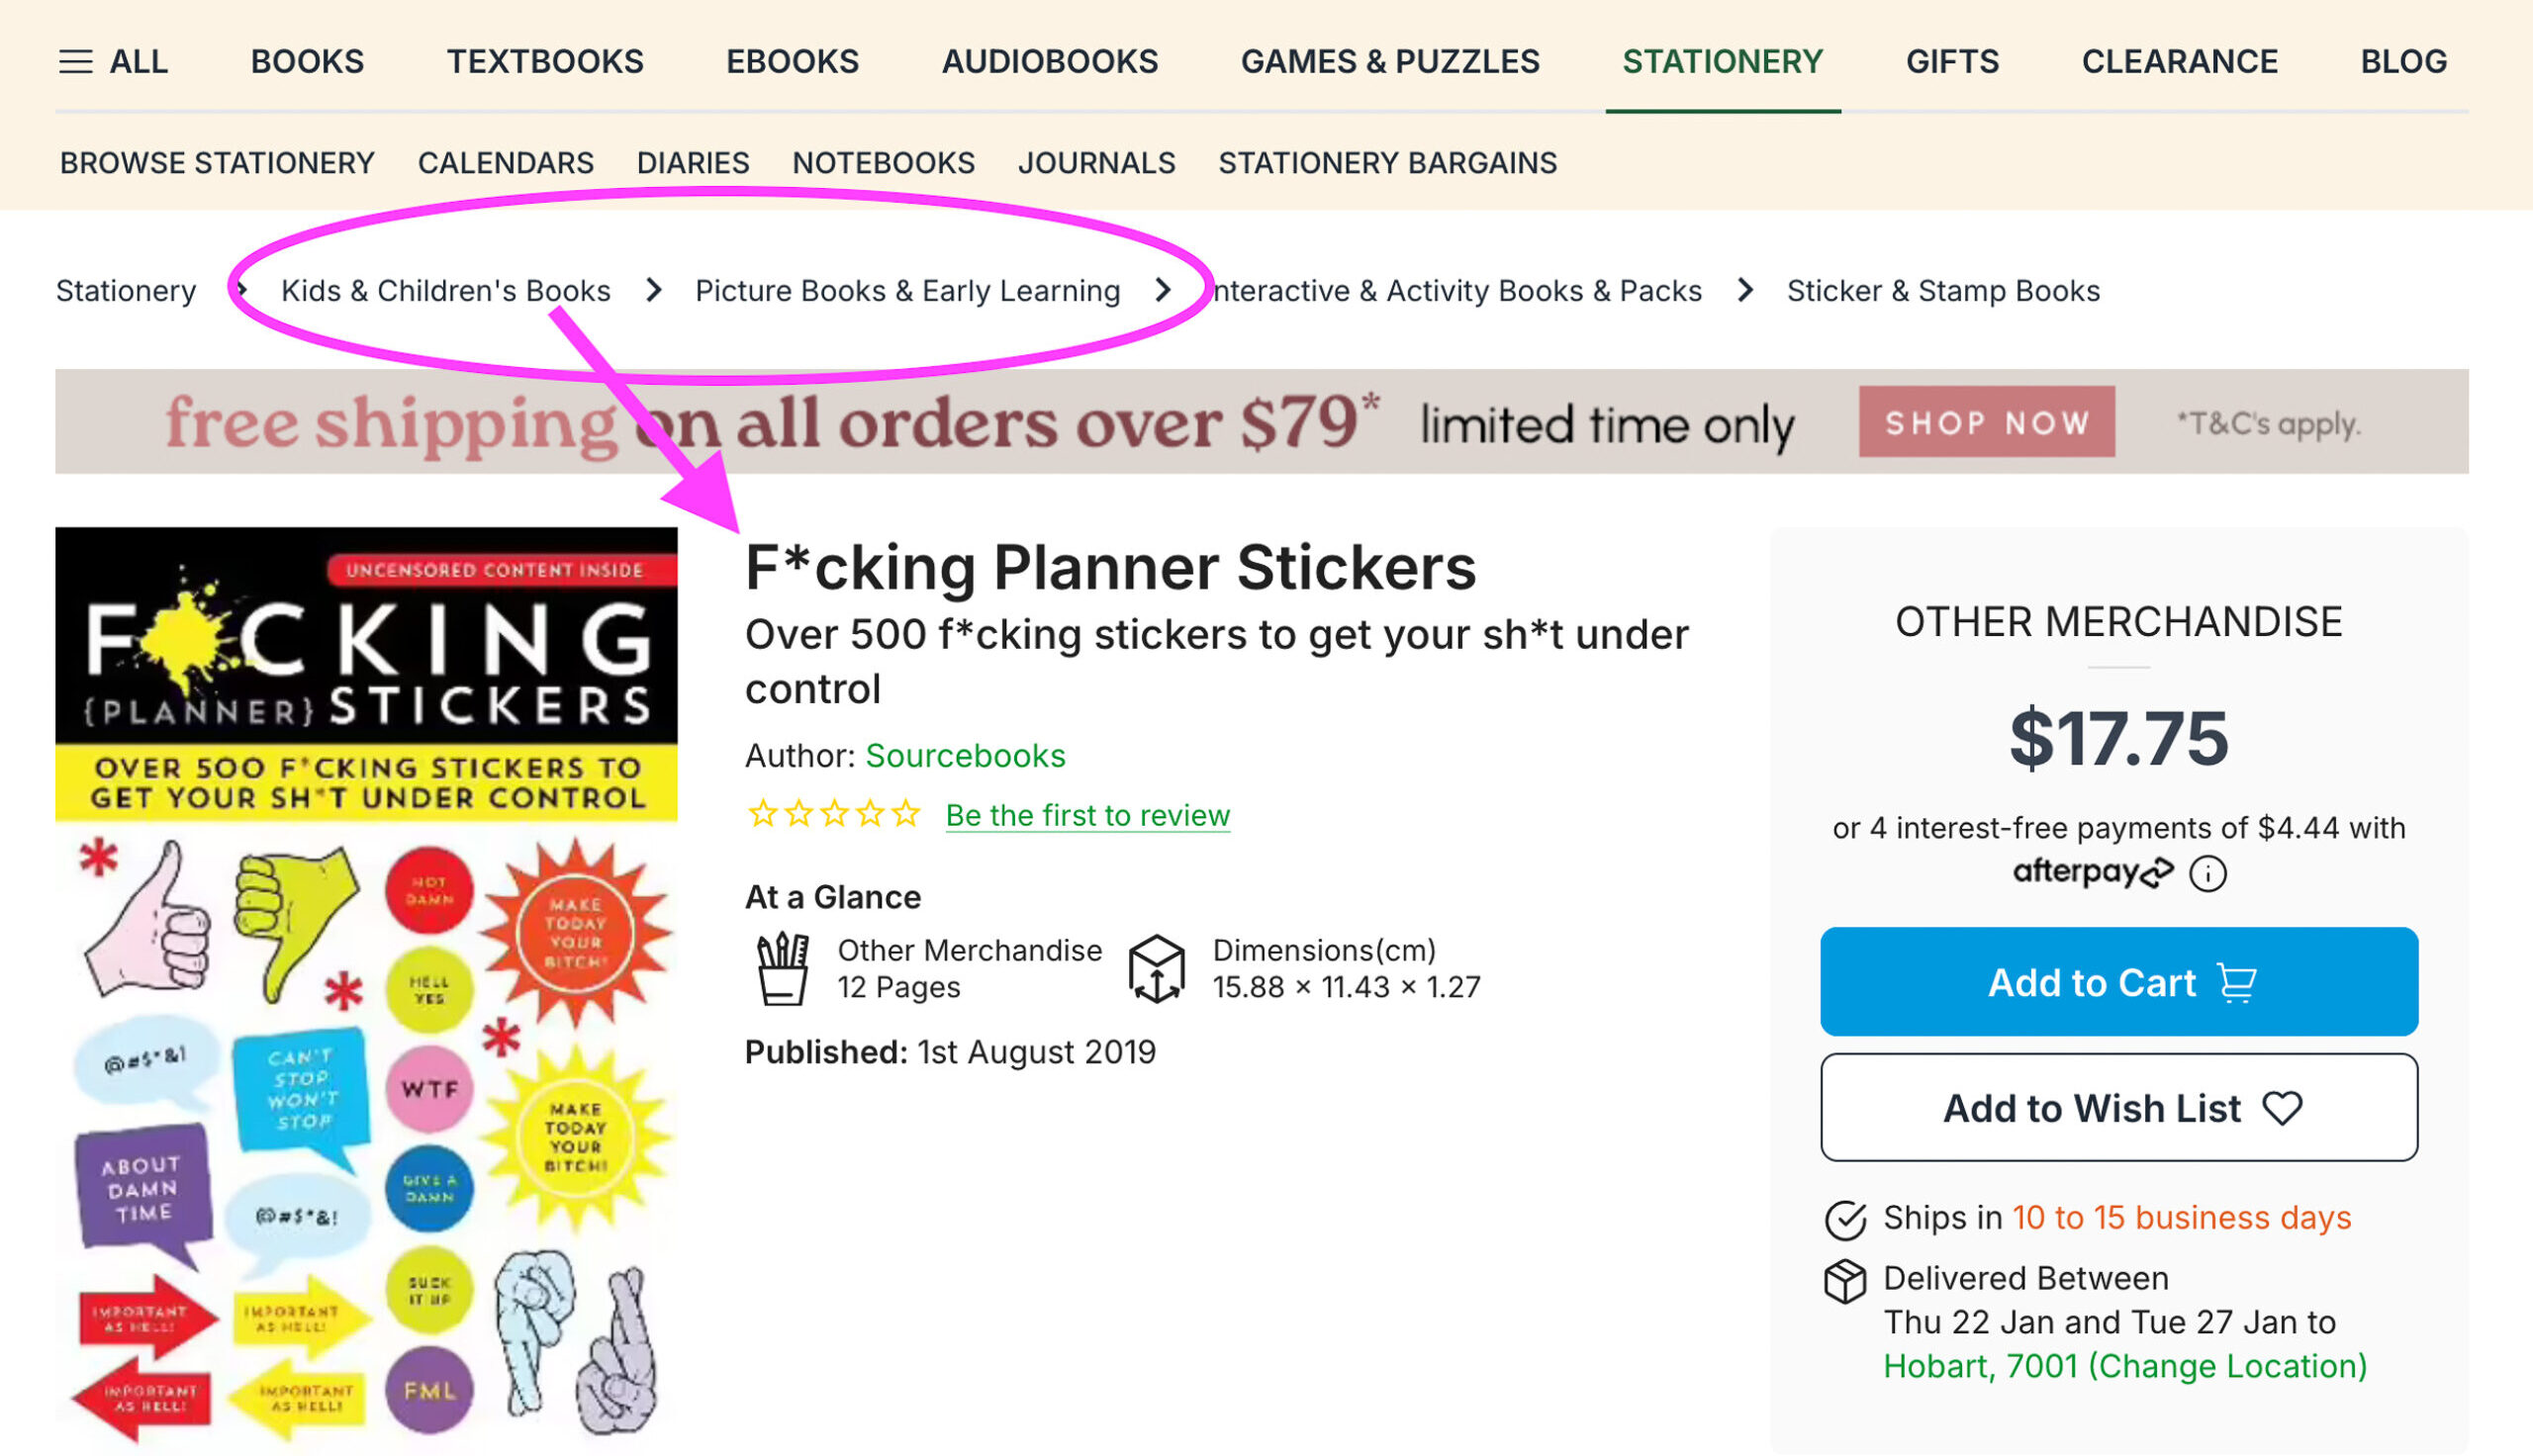Screen dimensions: 2533x1456
Task: Open the Sourcebooks author link
Action: coord(966,756)
